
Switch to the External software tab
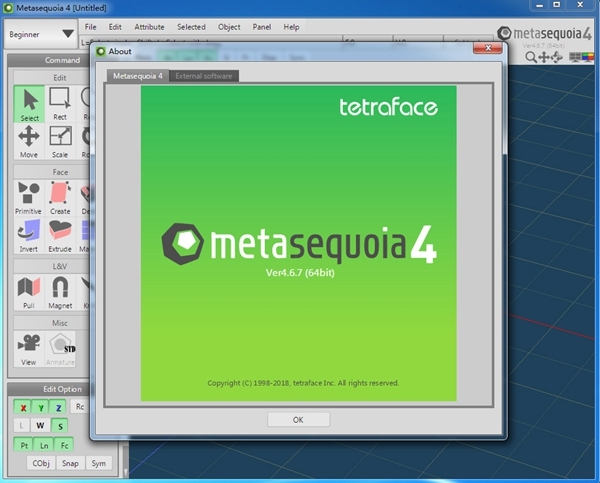coord(204,76)
